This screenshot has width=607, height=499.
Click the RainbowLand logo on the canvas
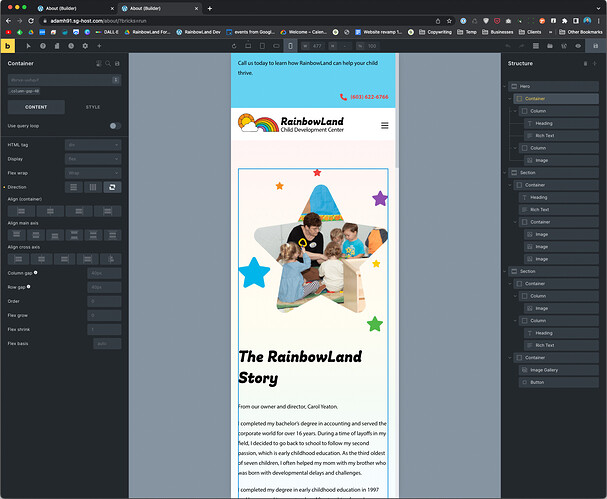[x=291, y=123]
